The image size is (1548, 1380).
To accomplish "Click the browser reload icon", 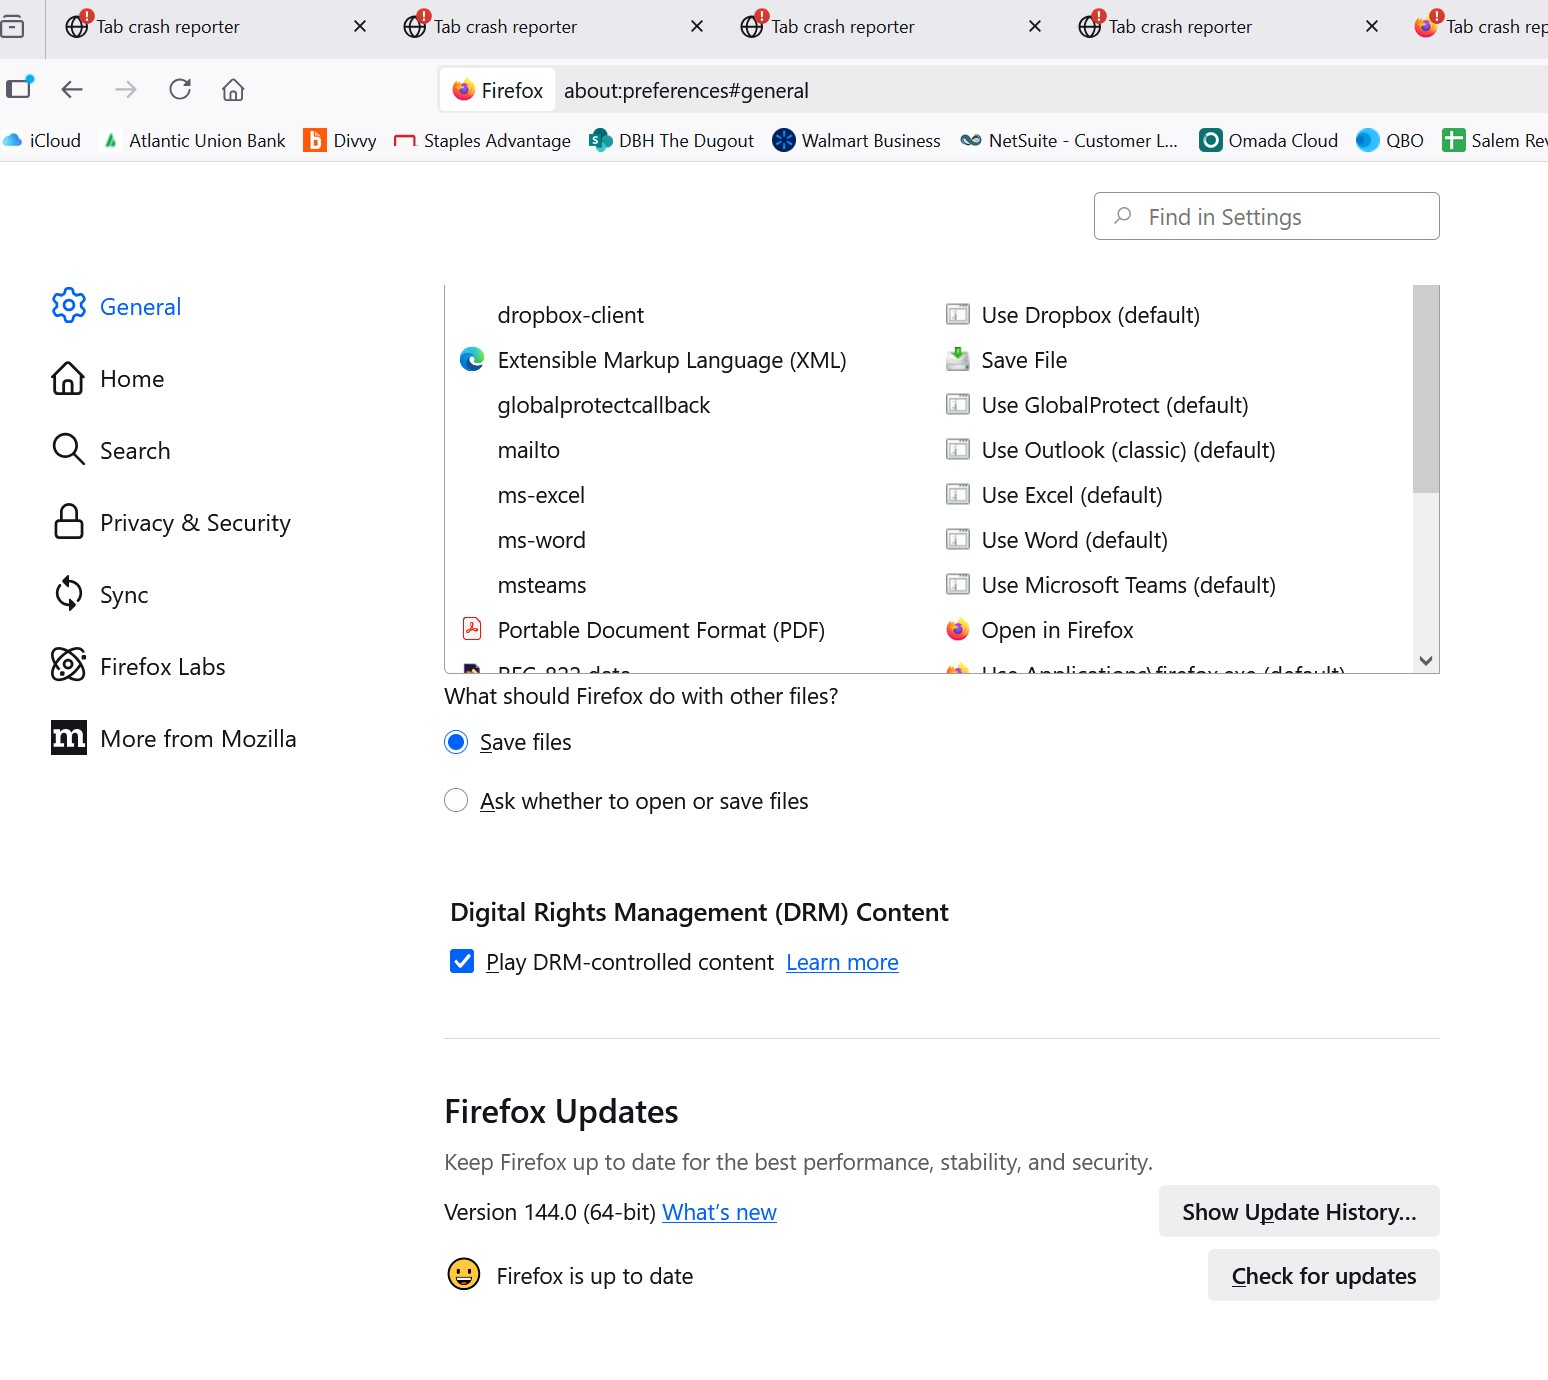I will (x=180, y=90).
